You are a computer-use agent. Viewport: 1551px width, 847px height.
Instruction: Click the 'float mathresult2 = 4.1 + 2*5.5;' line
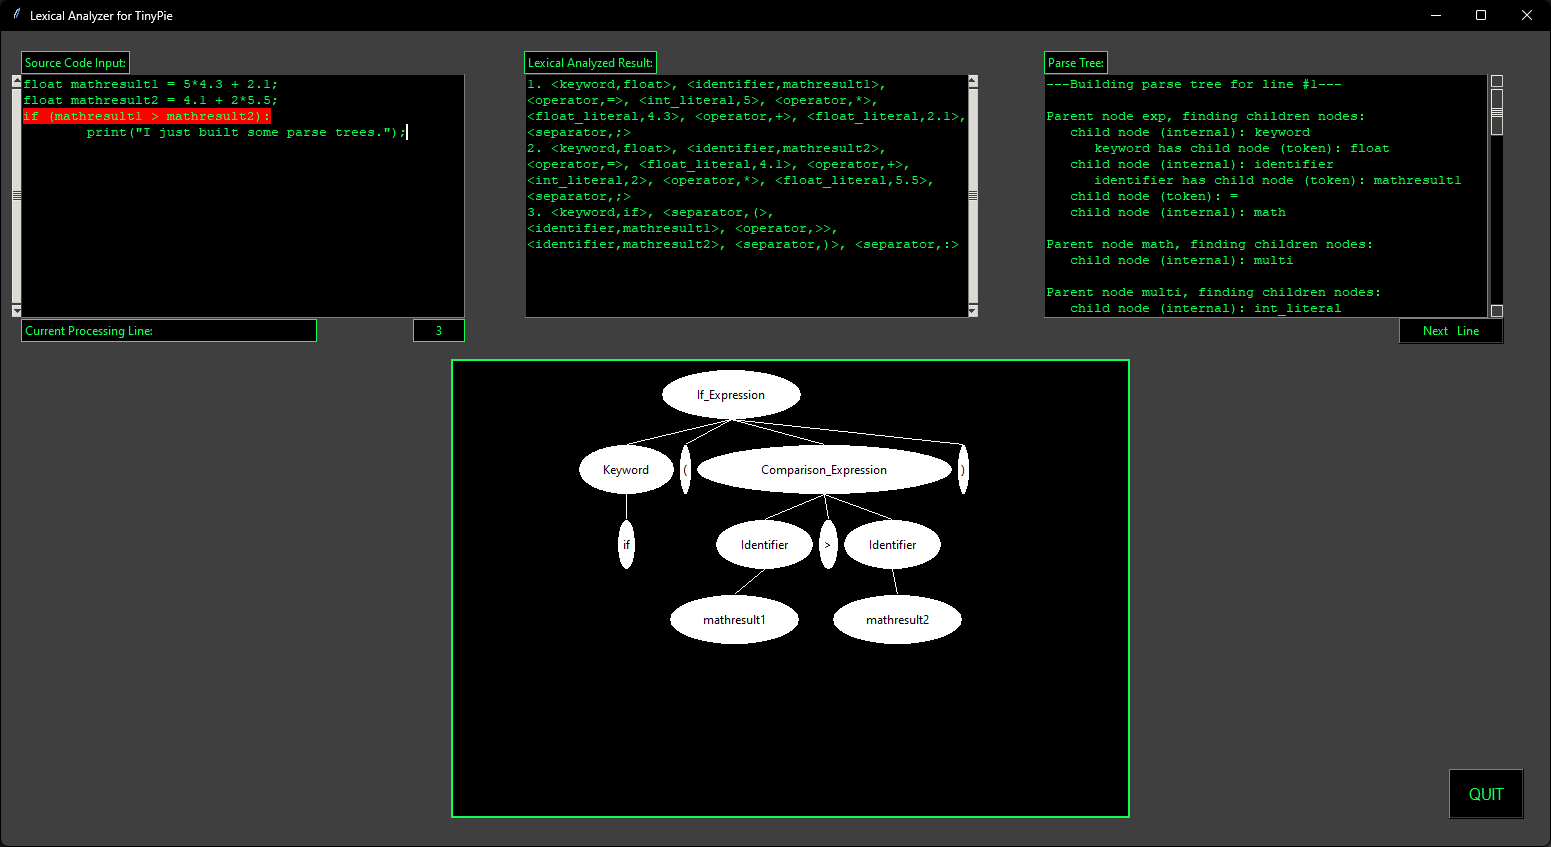151,100
